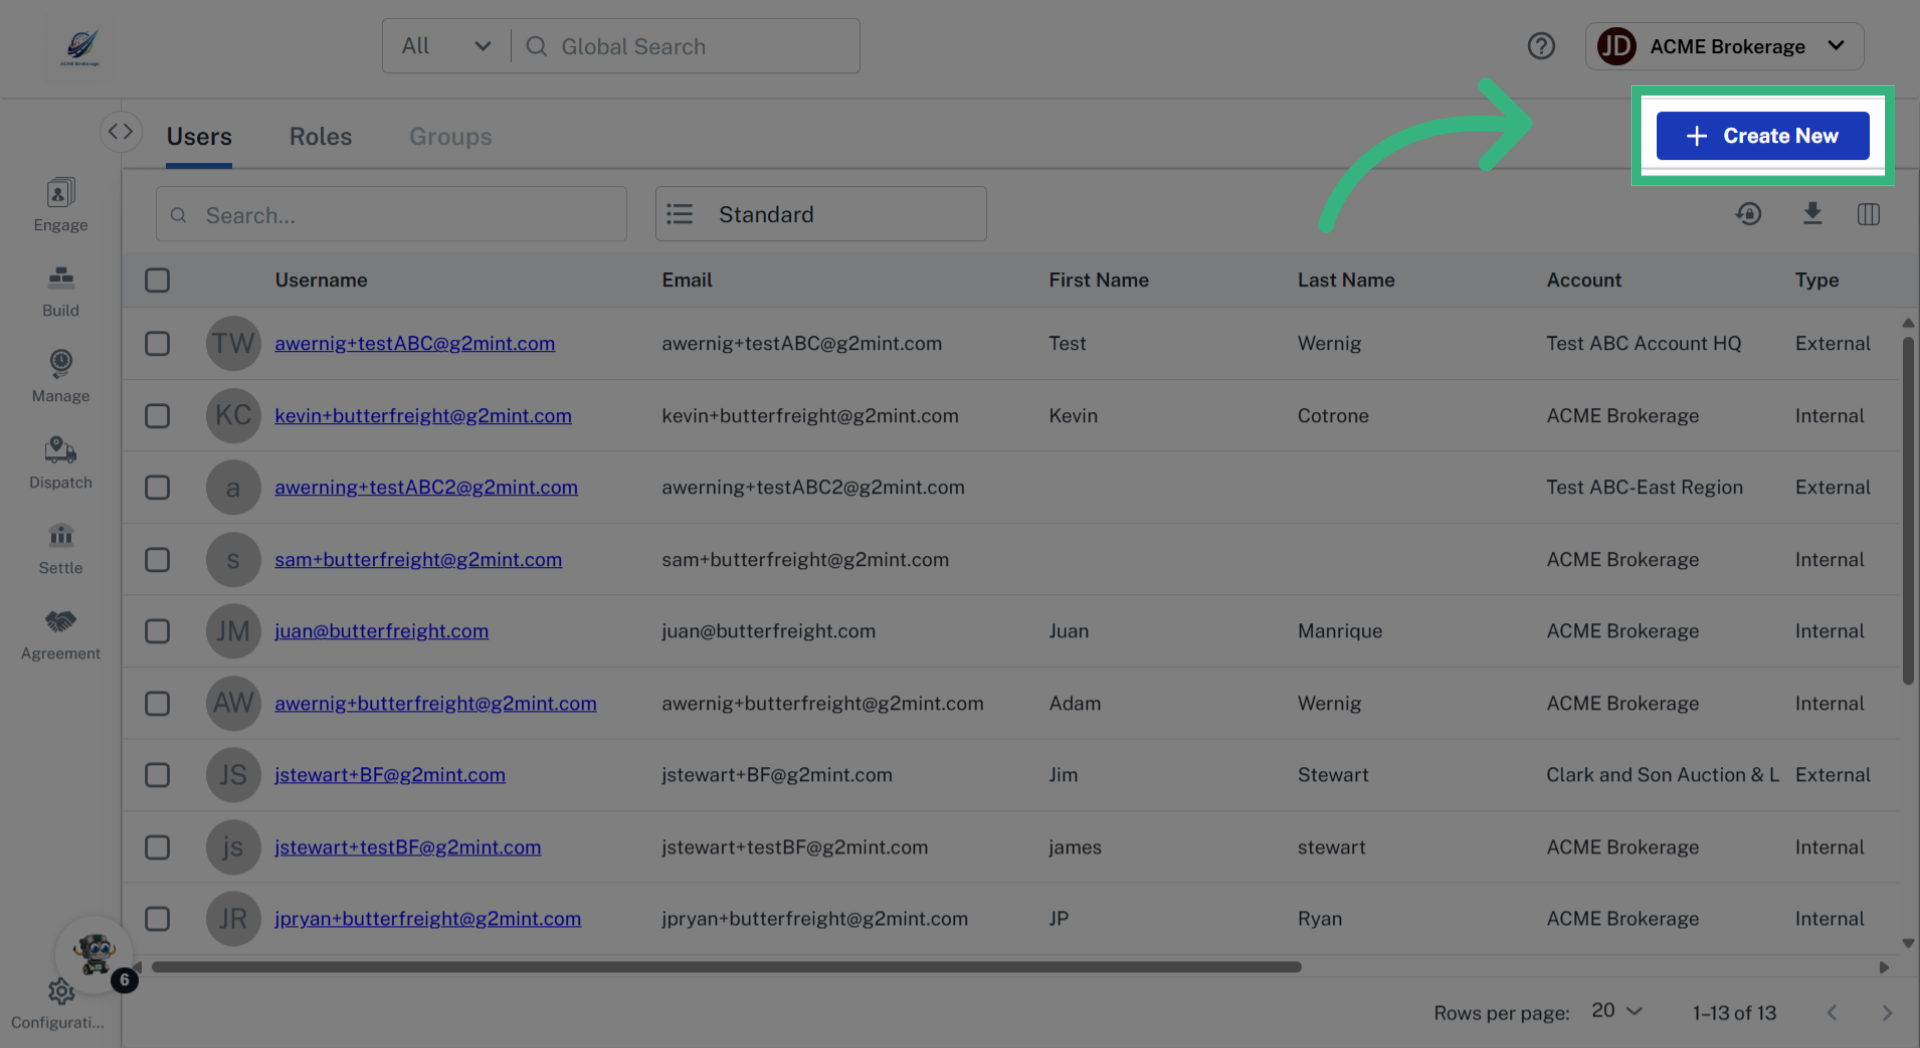Screen dimensions: 1920x1048
Task: Download the user list export
Action: point(1812,214)
